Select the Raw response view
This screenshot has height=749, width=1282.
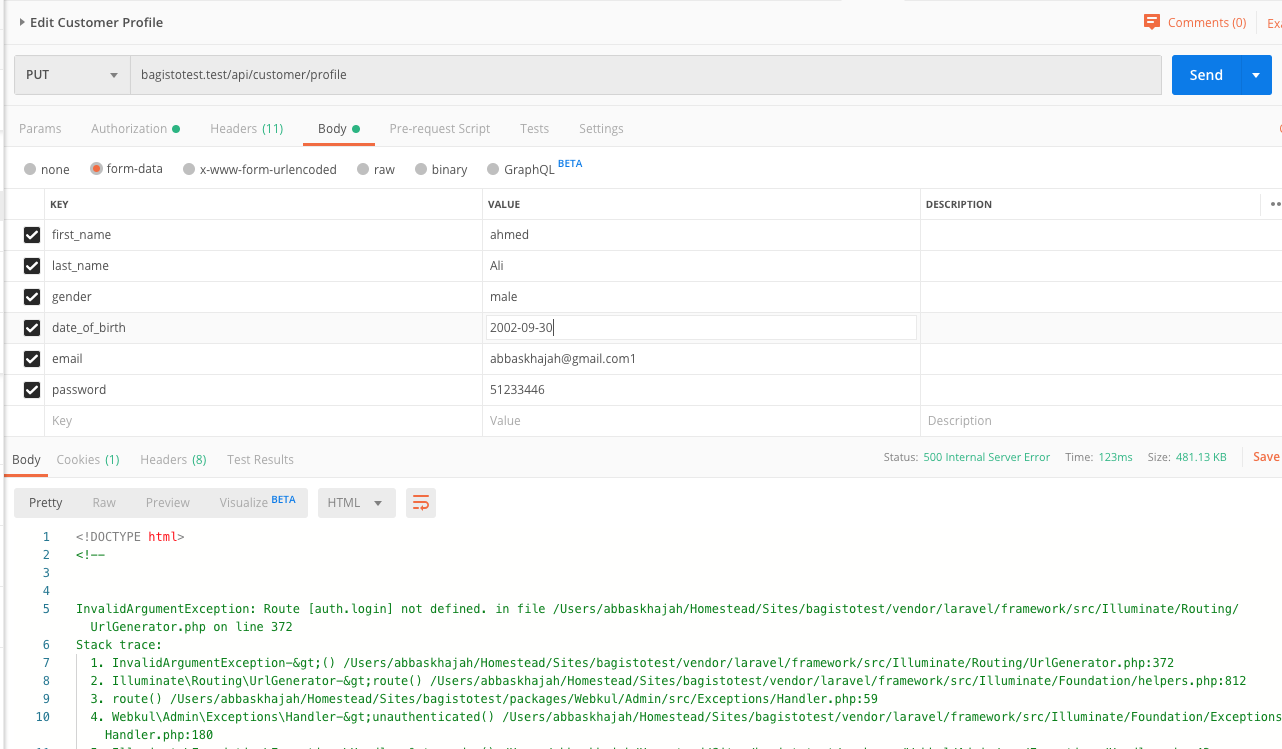click(104, 502)
